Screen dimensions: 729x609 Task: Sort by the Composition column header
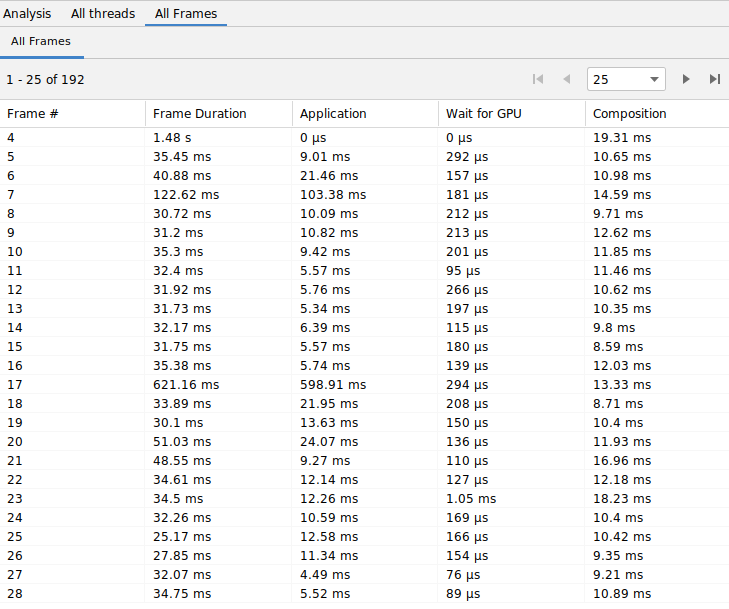629,113
